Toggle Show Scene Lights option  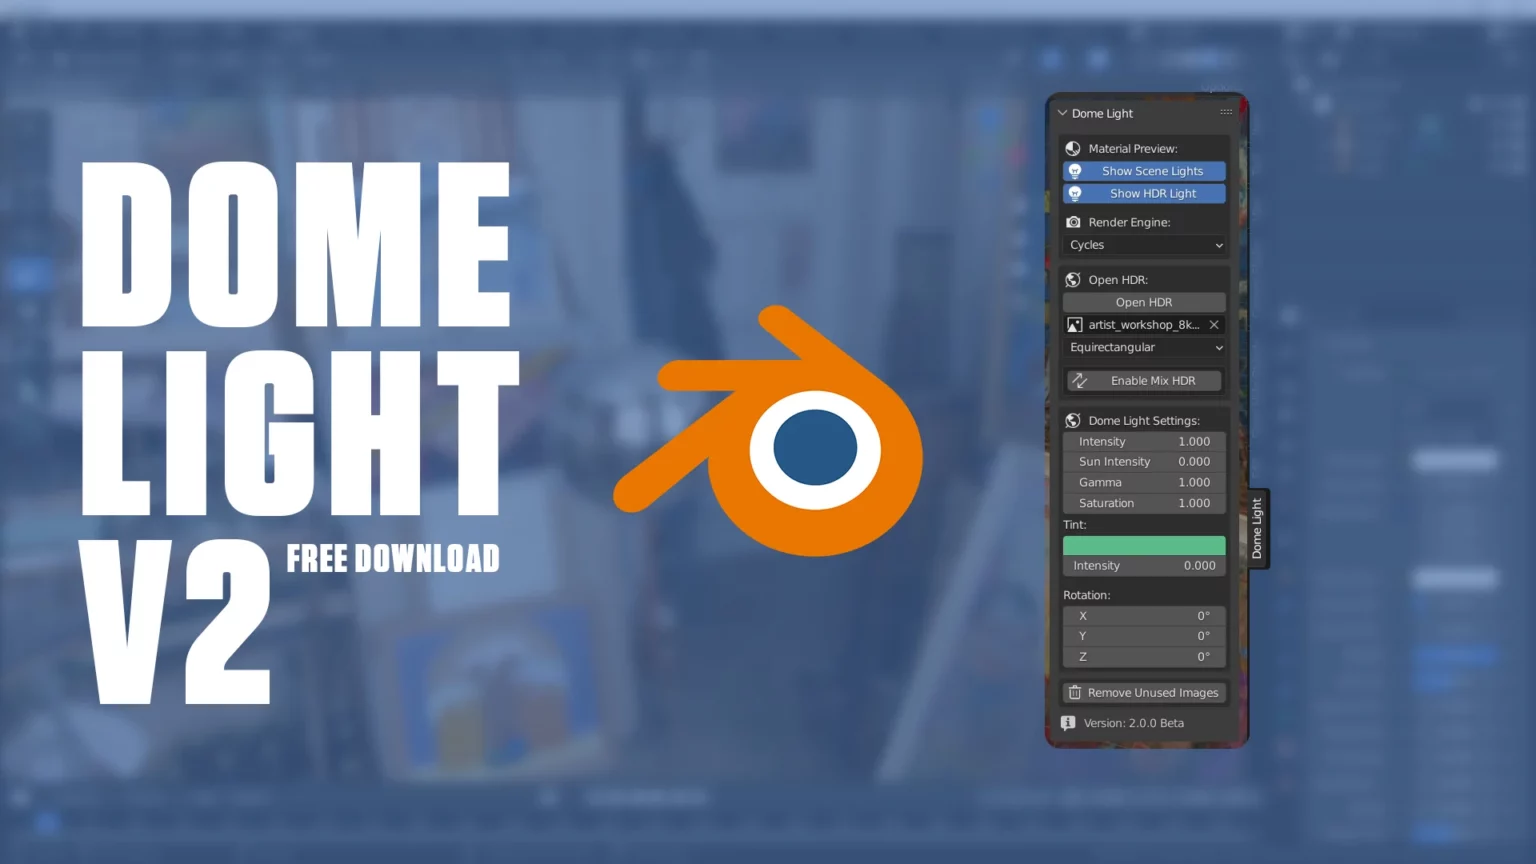click(1144, 171)
